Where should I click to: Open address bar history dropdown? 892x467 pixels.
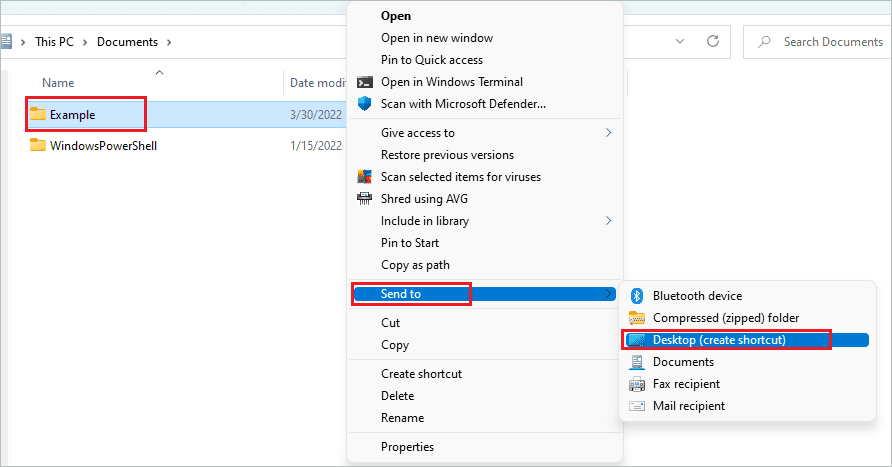point(680,41)
